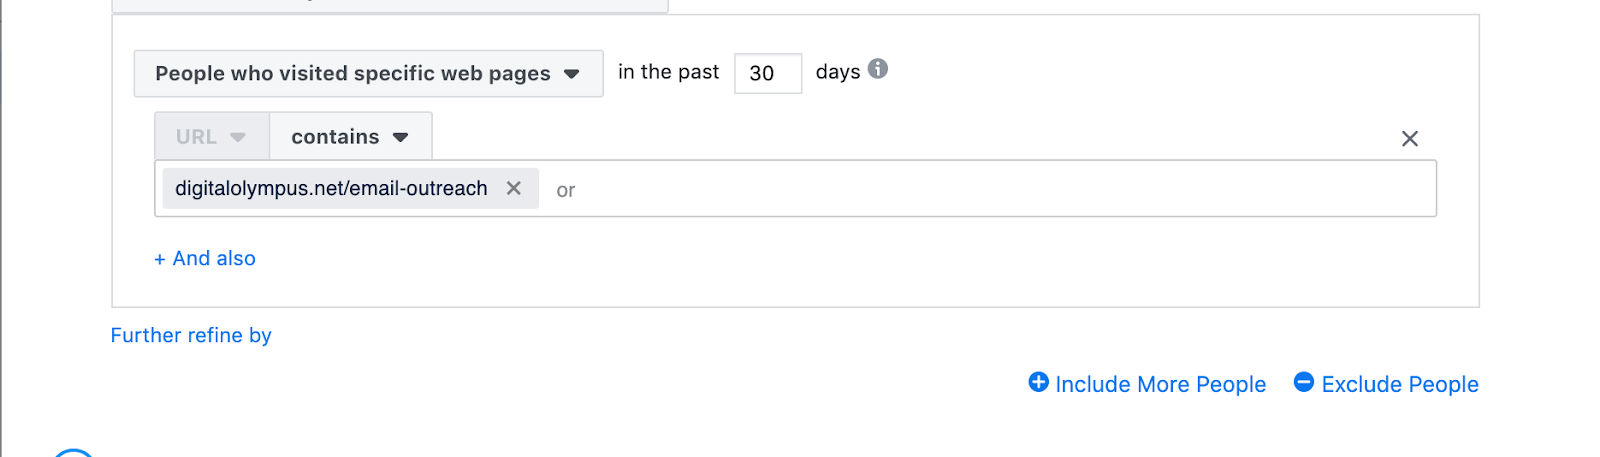Click the gray caret beside URL
1600x457 pixels.
tap(238, 137)
